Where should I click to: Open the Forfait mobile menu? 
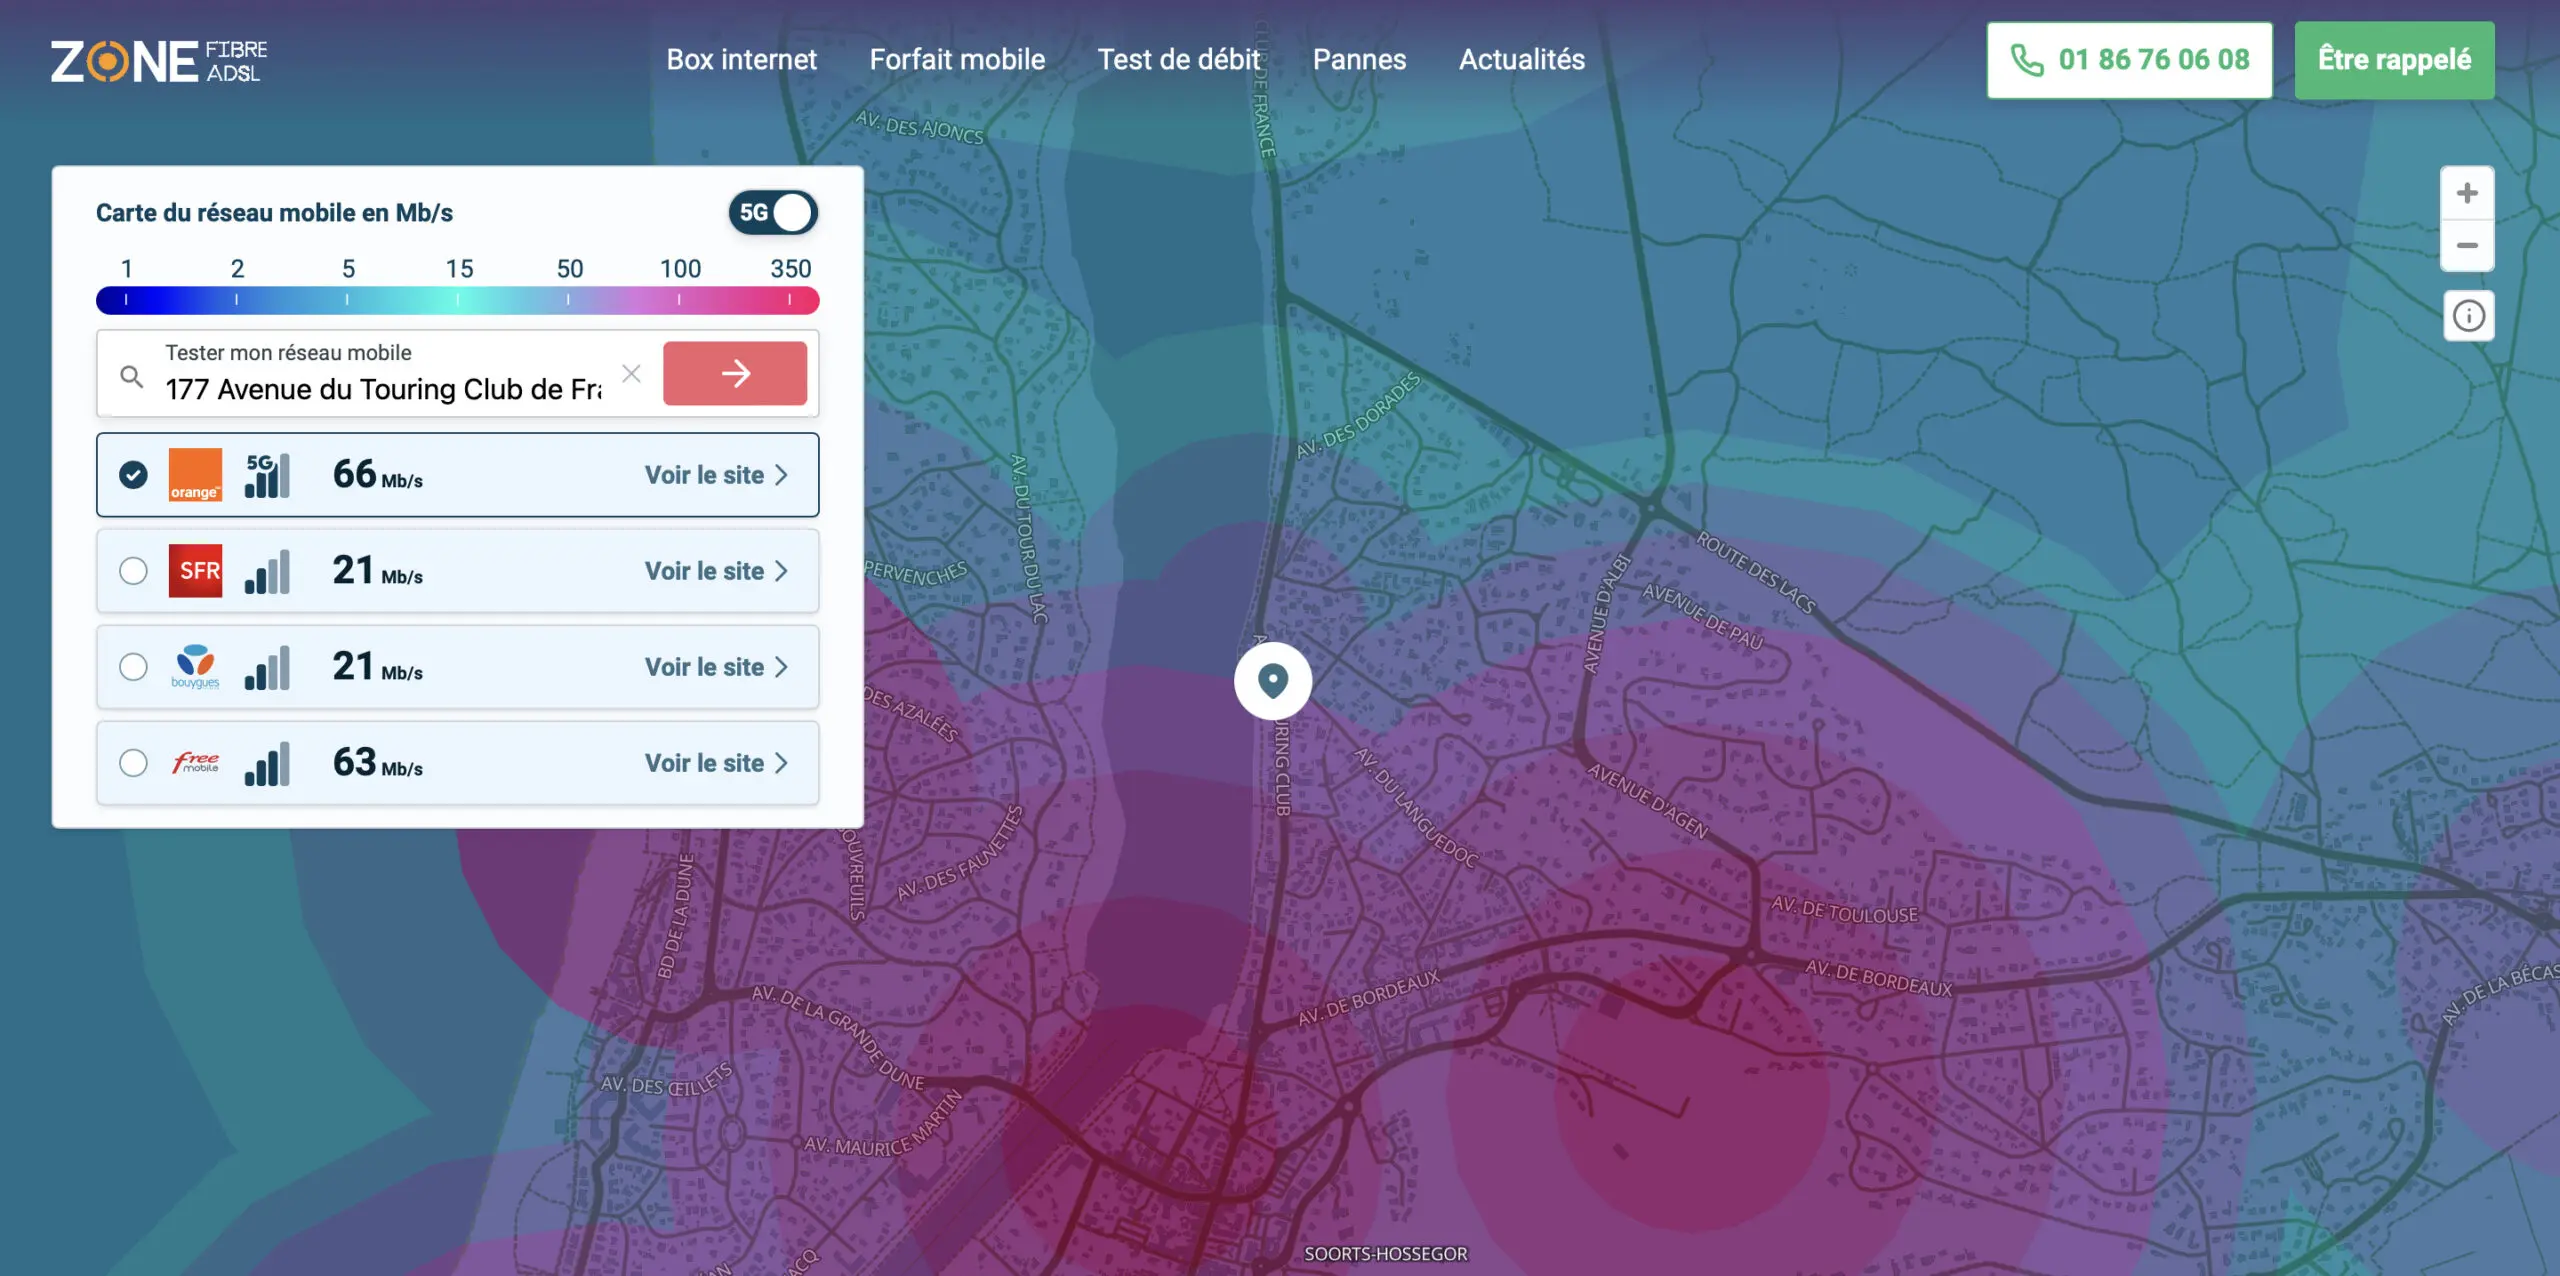point(957,60)
